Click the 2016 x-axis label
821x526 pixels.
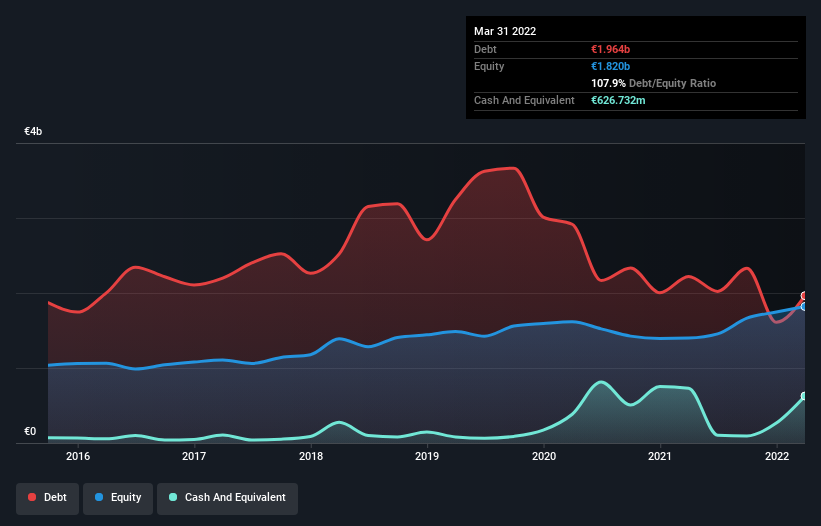coord(78,456)
